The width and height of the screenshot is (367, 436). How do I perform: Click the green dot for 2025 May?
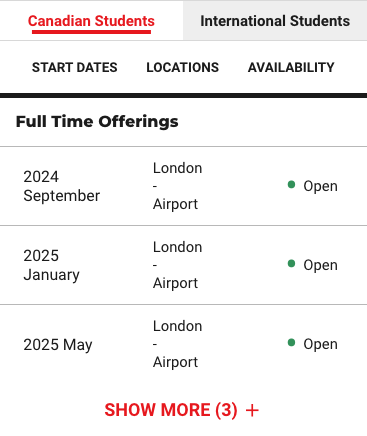point(291,342)
